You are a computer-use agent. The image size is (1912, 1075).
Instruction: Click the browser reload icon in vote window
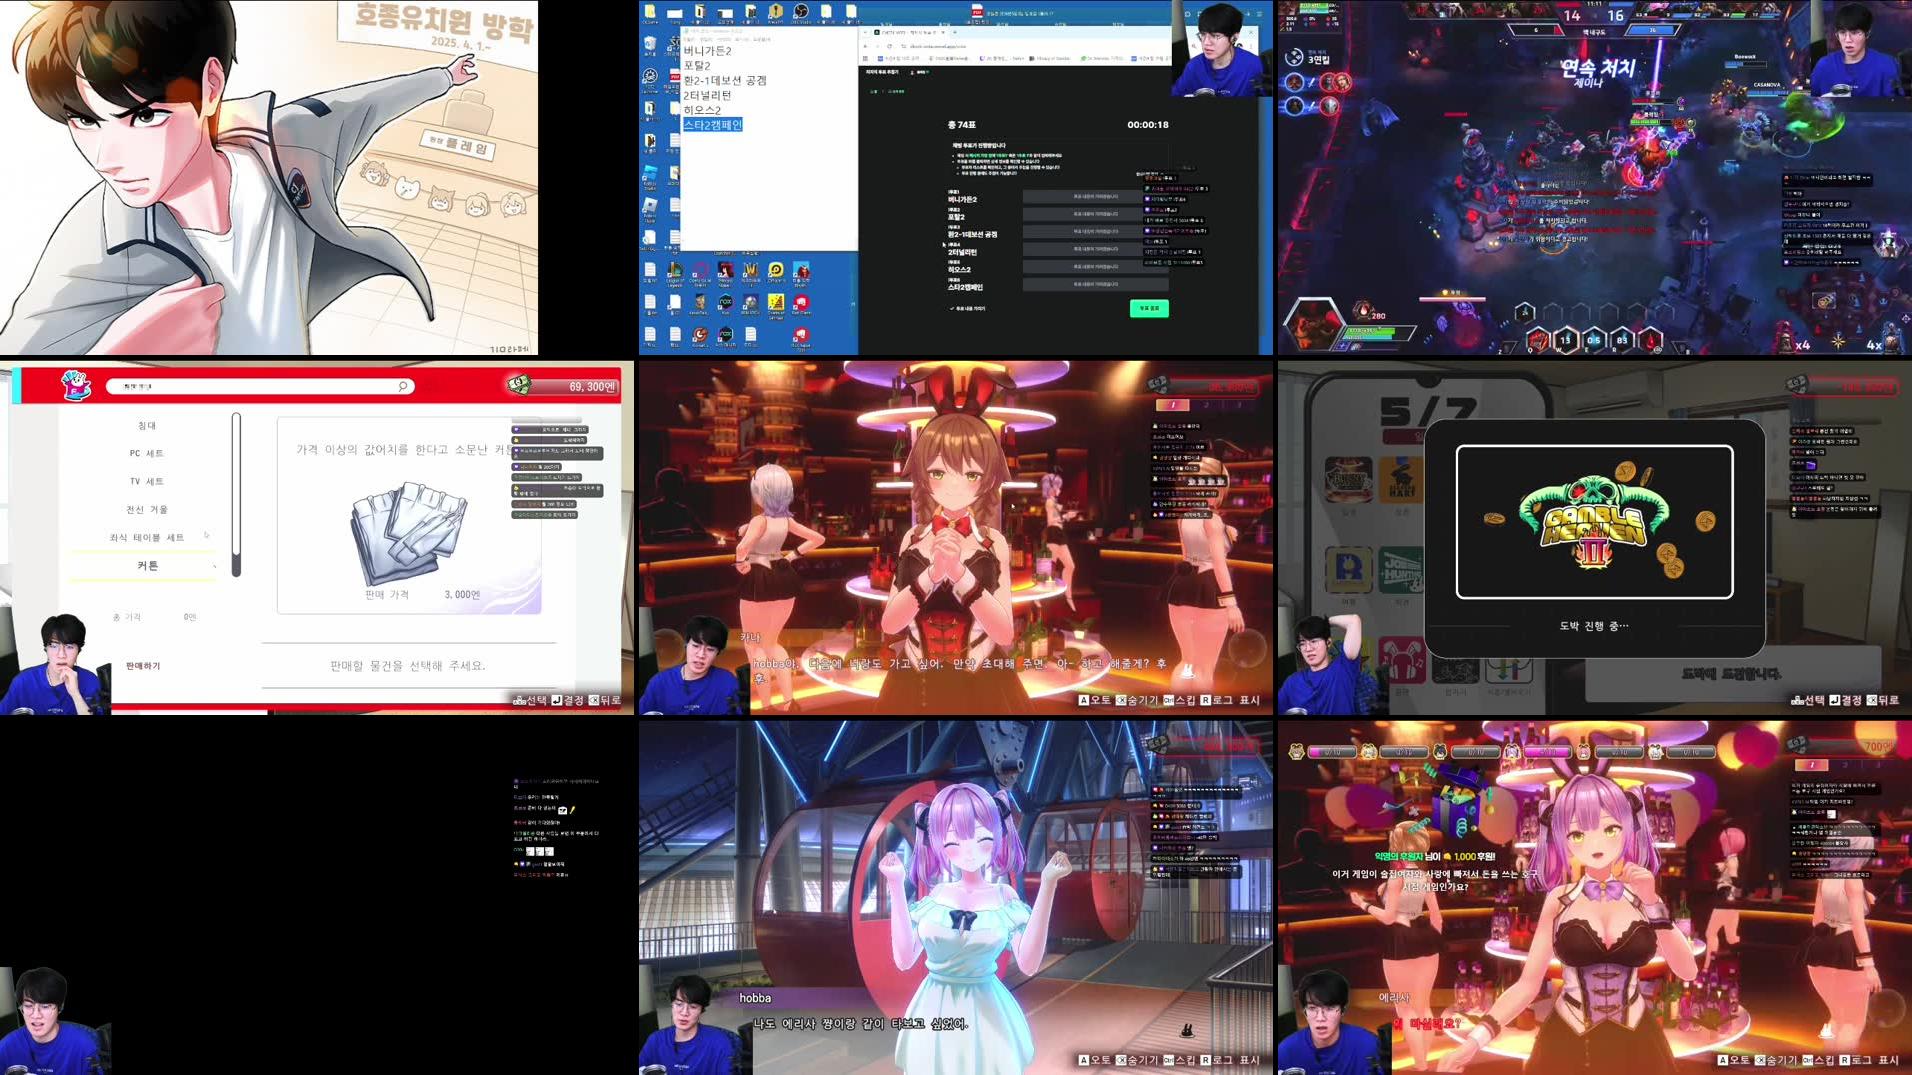pyautogui.click(x=889, y=46)
